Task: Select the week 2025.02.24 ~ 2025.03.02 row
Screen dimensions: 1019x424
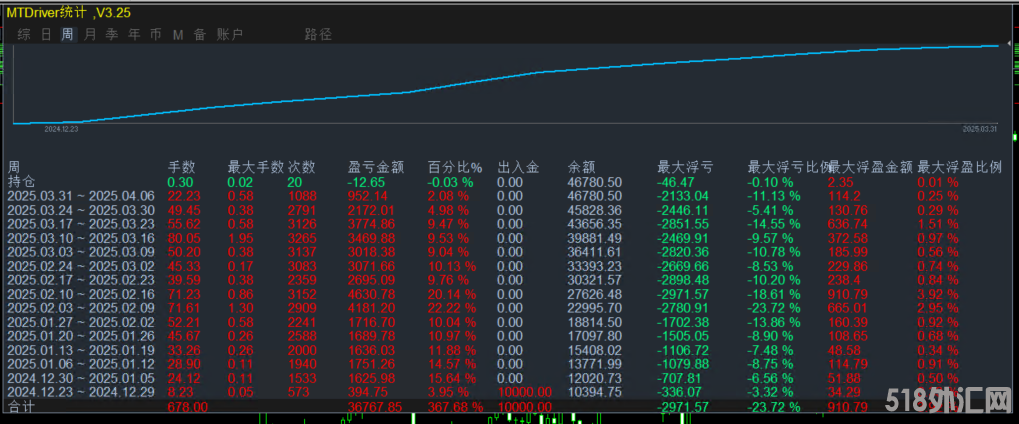Action: [509, 266]
